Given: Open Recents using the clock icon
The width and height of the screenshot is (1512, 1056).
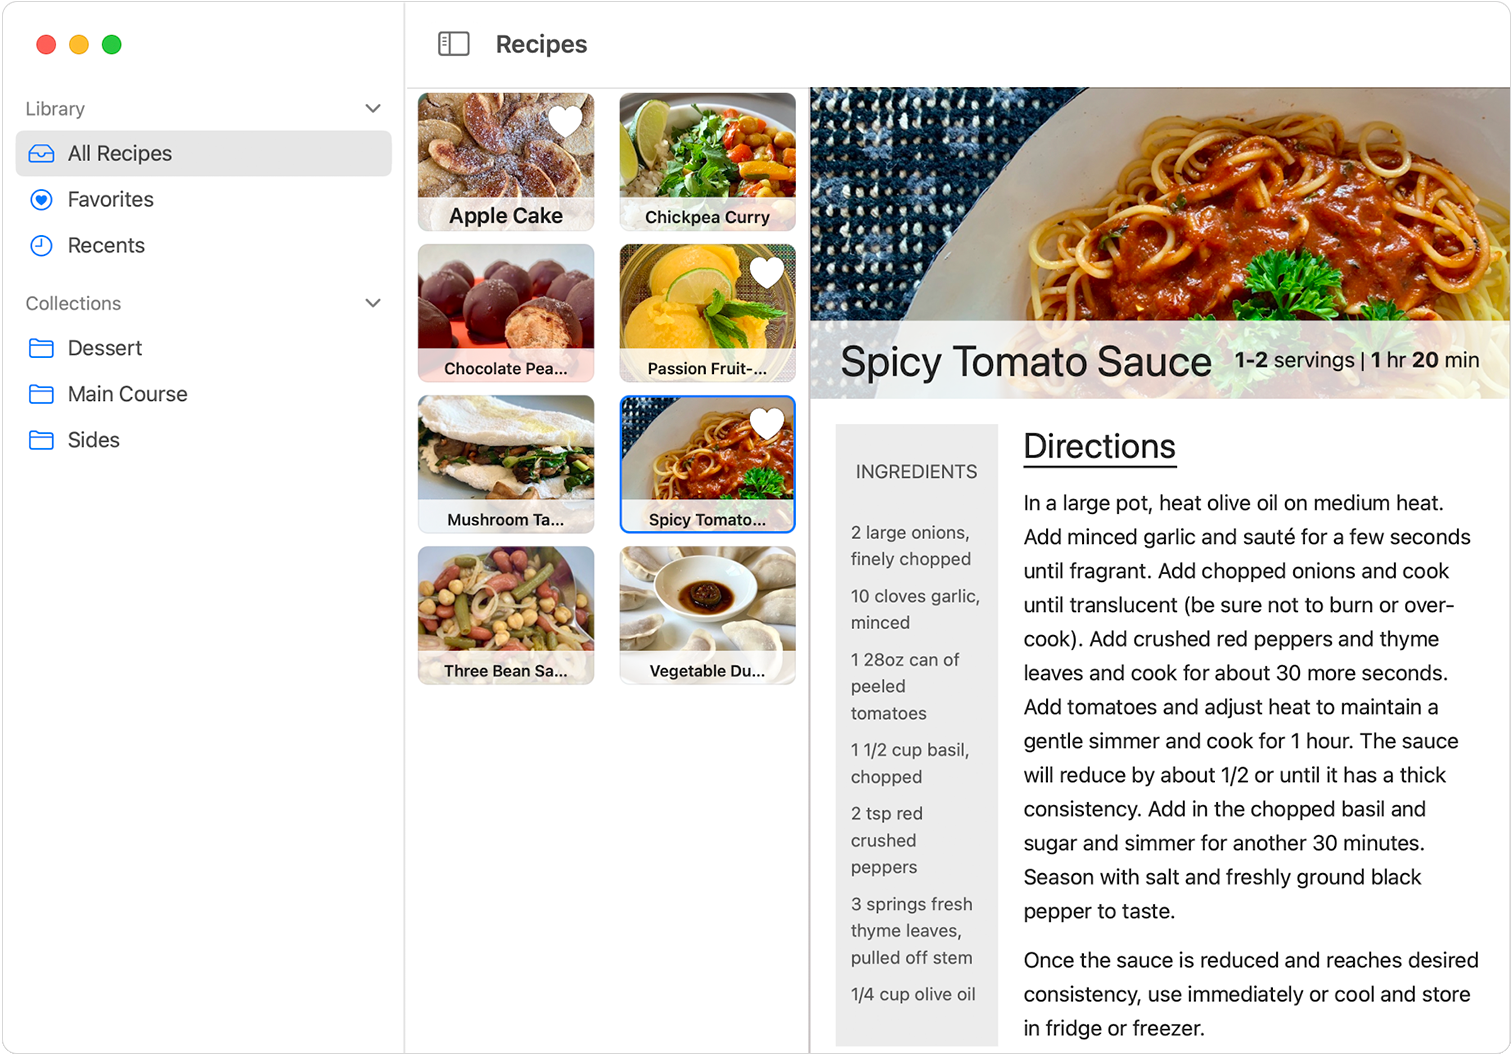Looking at the screenshot, I should click(x=40, y=245).
